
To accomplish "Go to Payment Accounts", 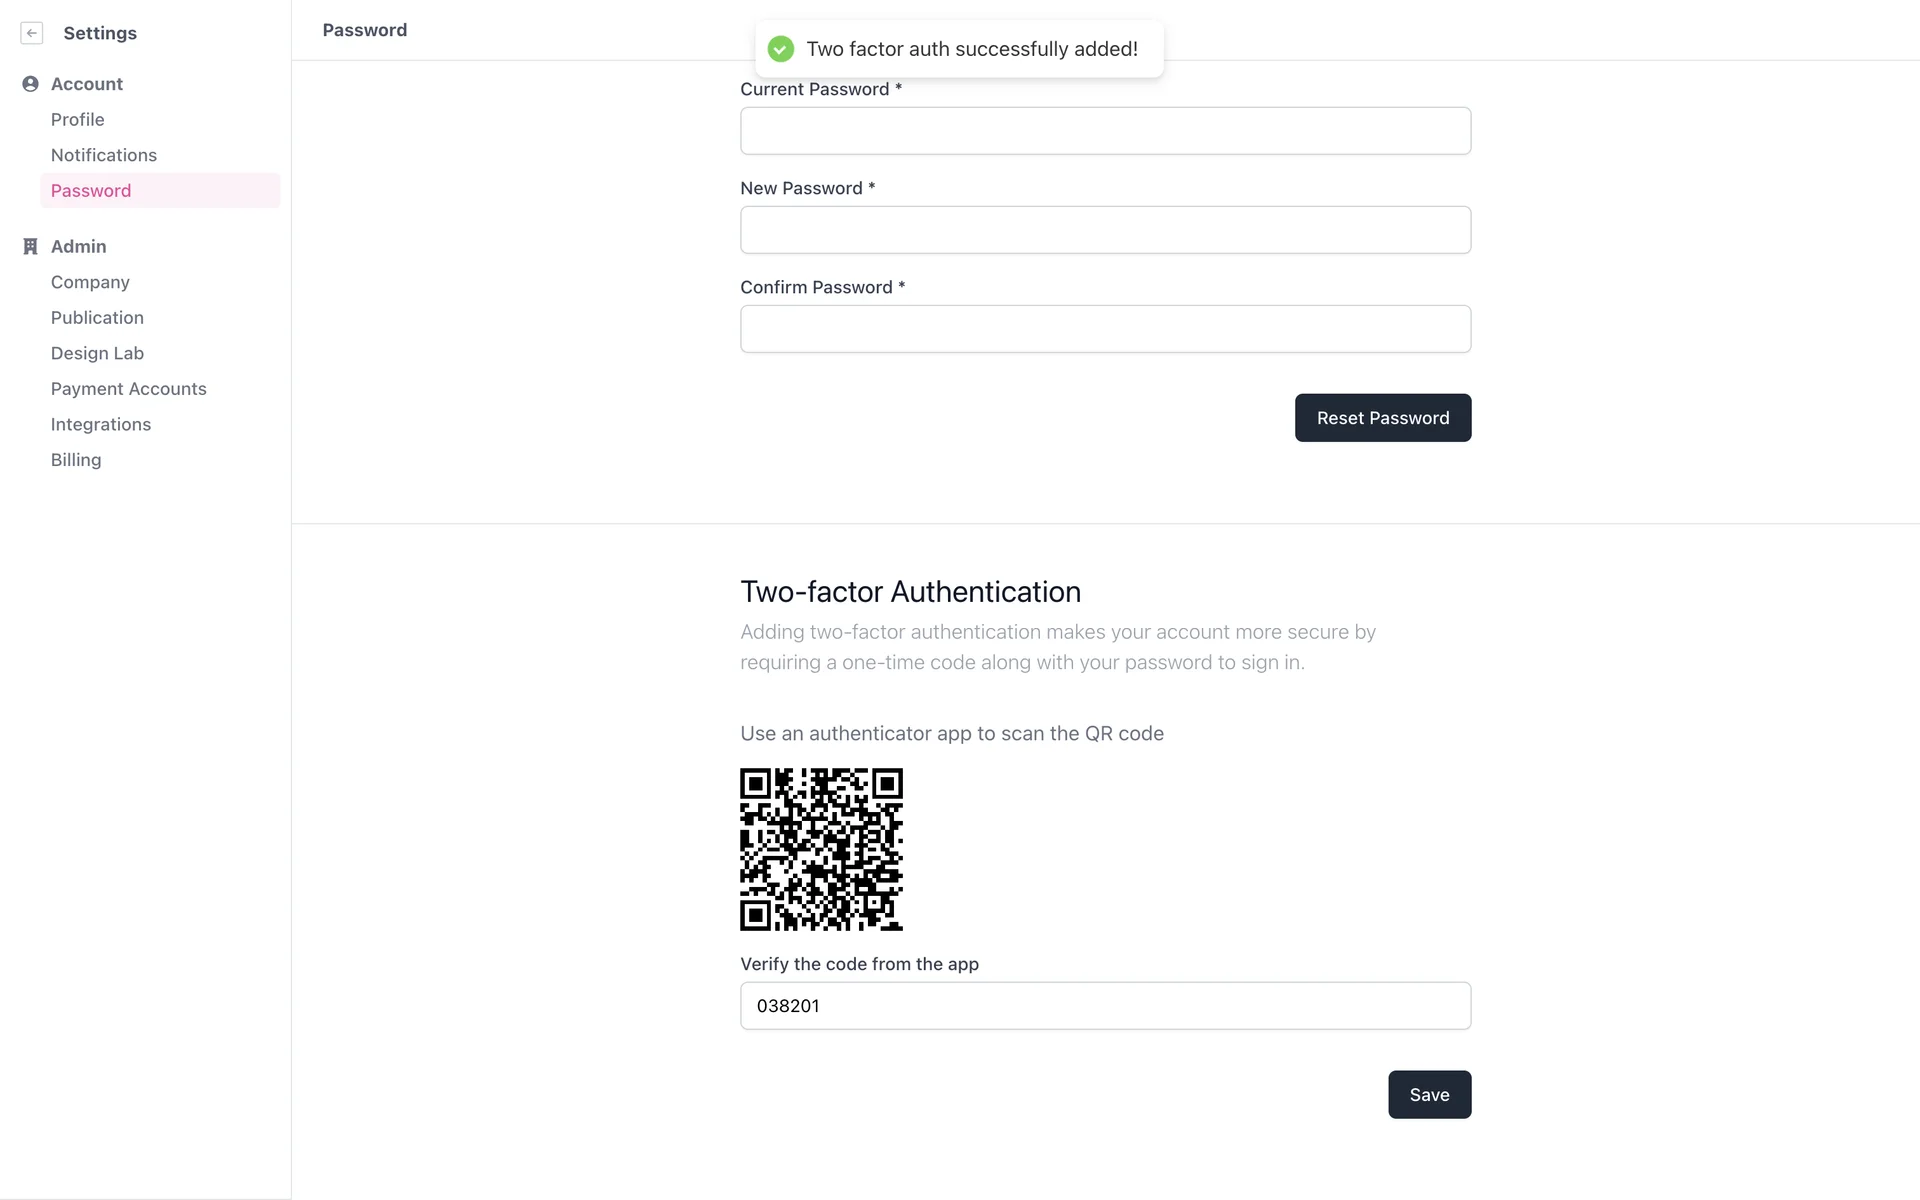I will click(128, 389).
